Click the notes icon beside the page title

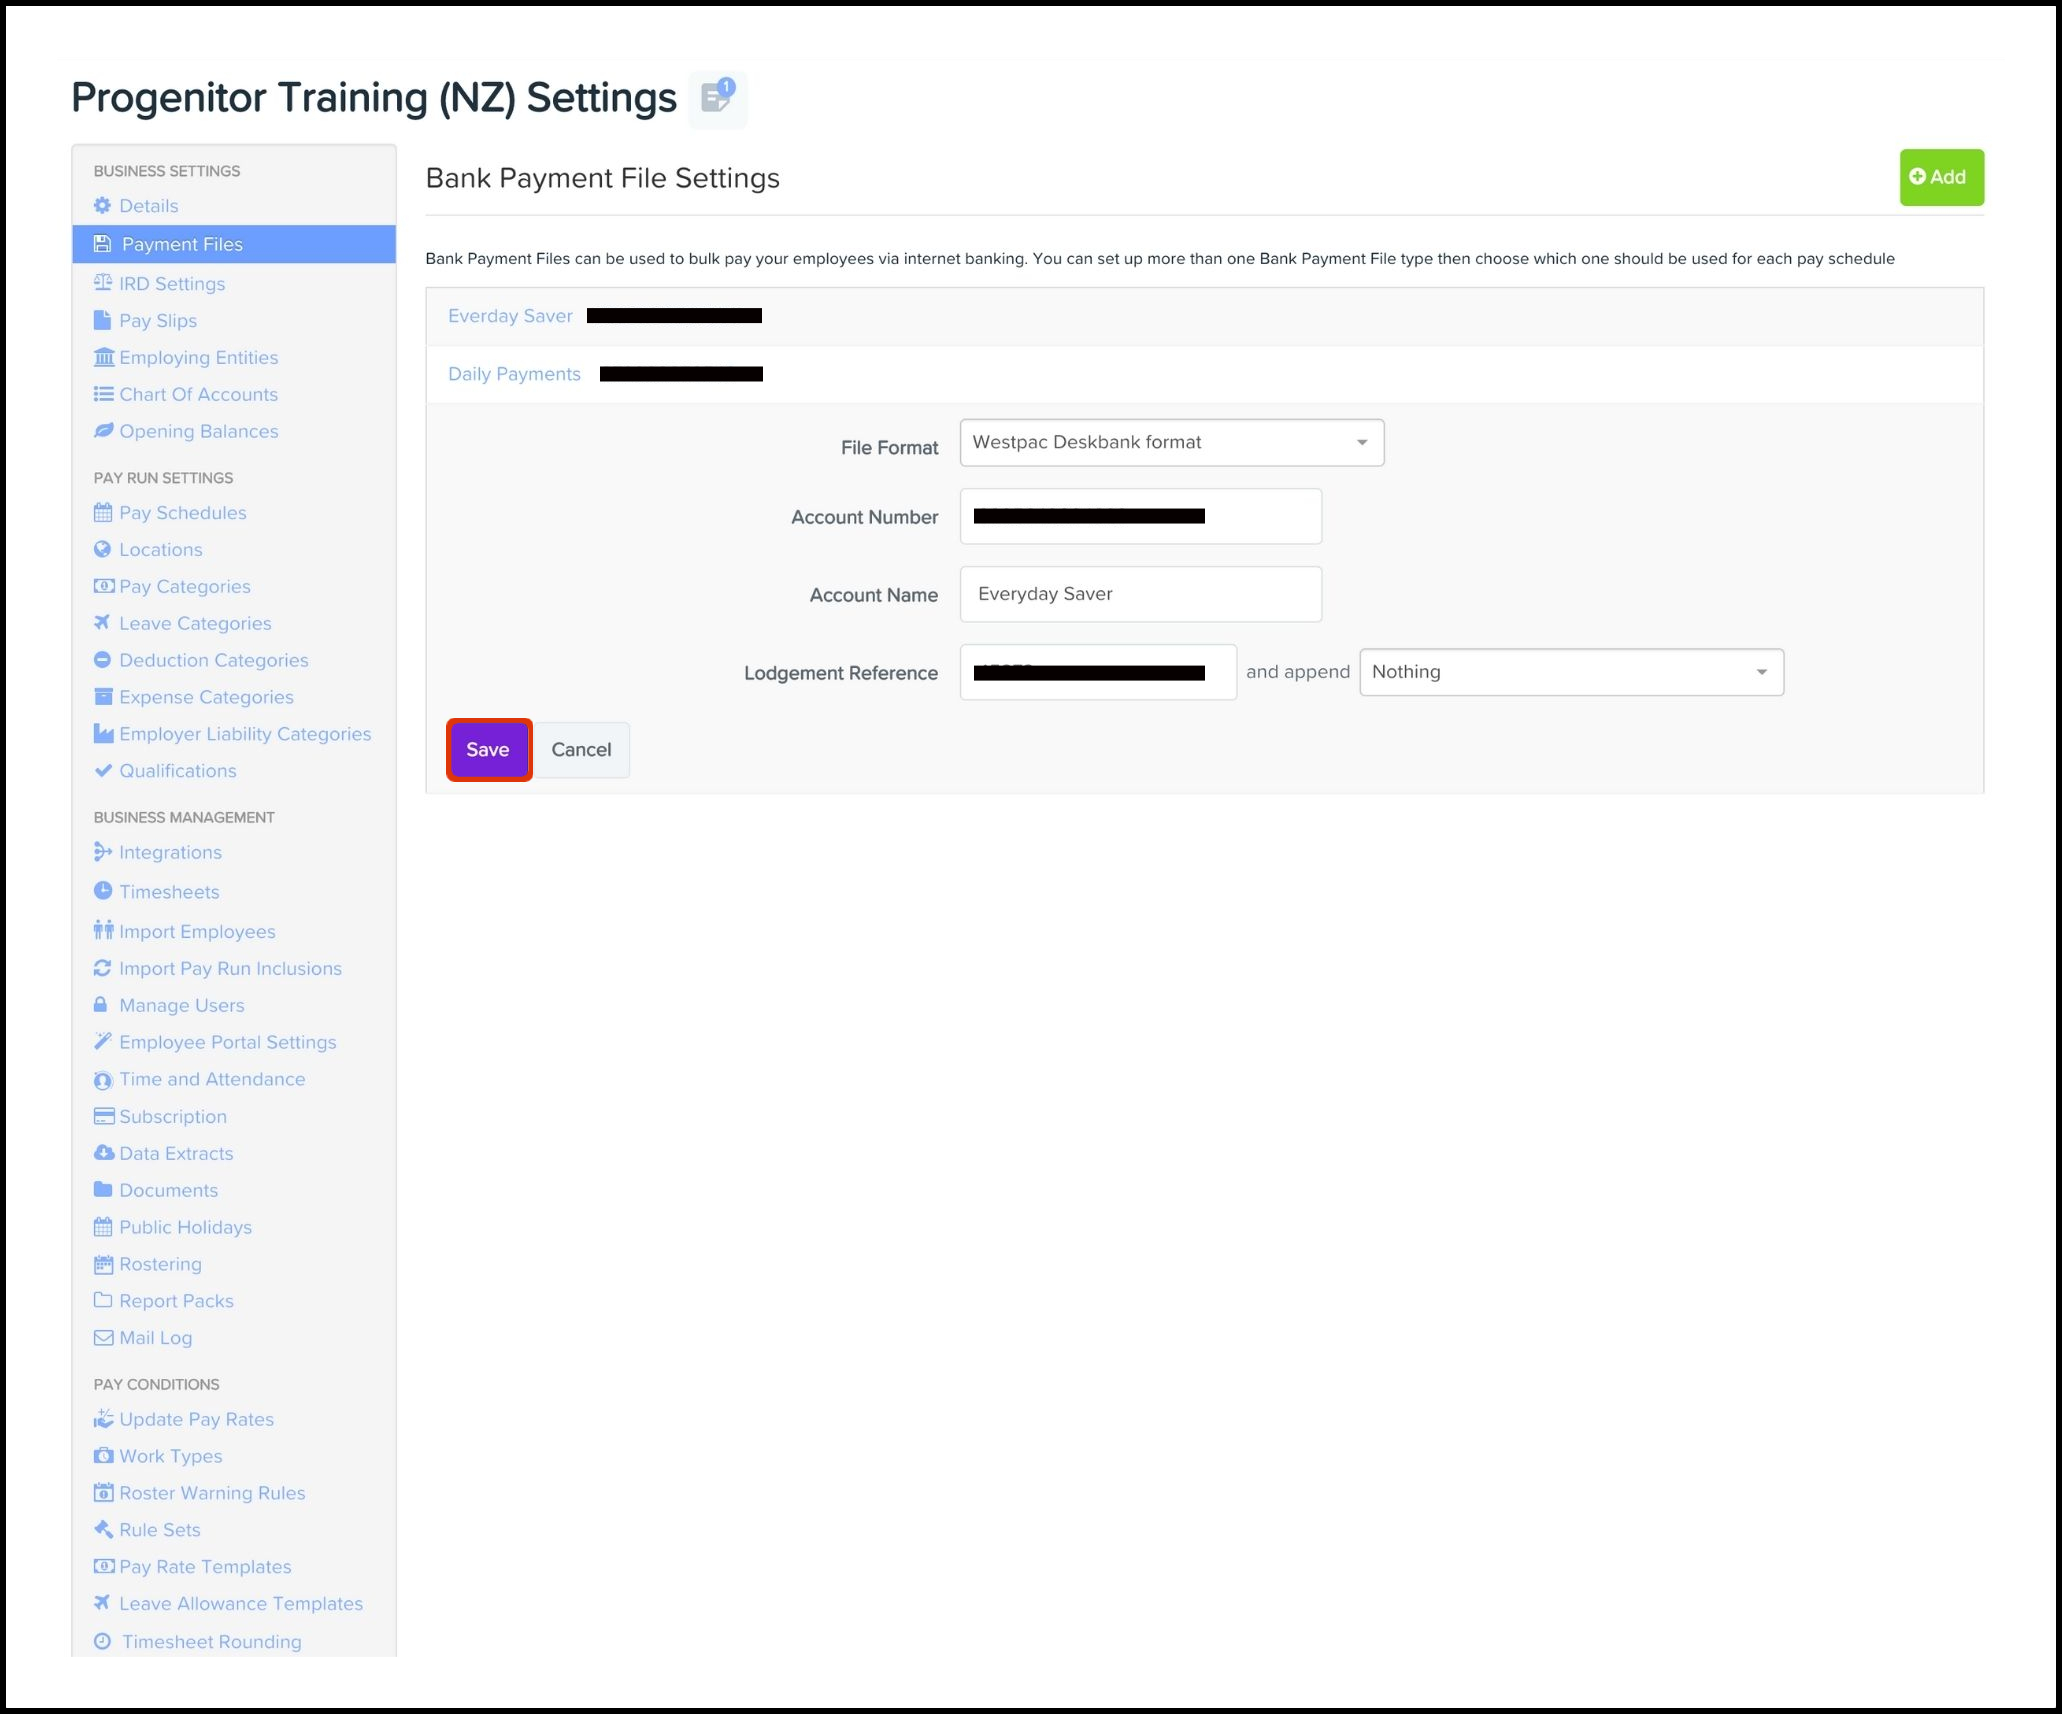tap(717, 98)
